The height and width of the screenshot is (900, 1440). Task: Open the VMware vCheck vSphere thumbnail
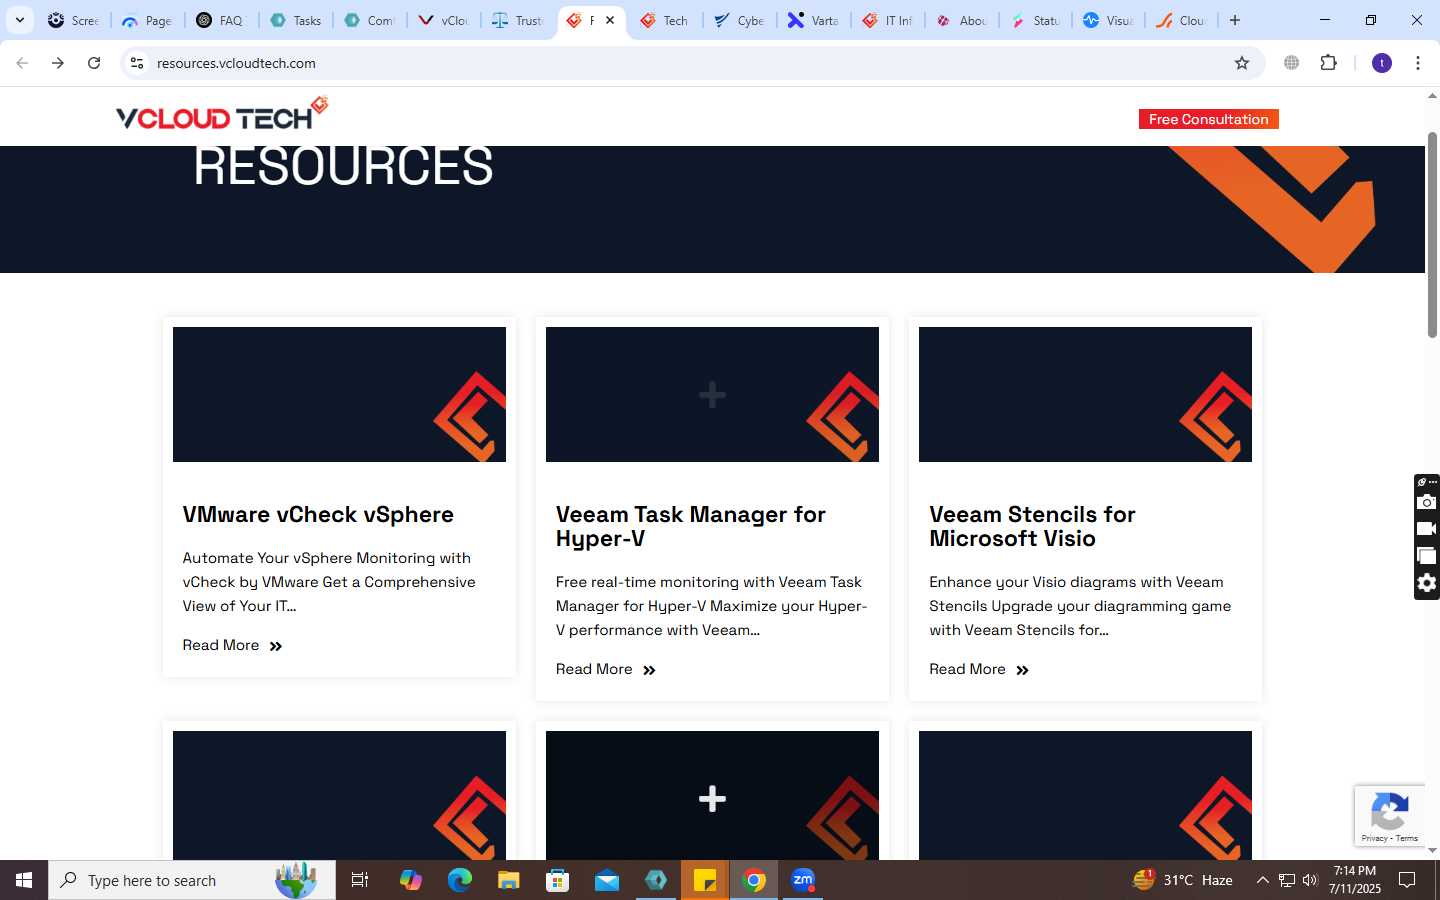tap(339, 394)
